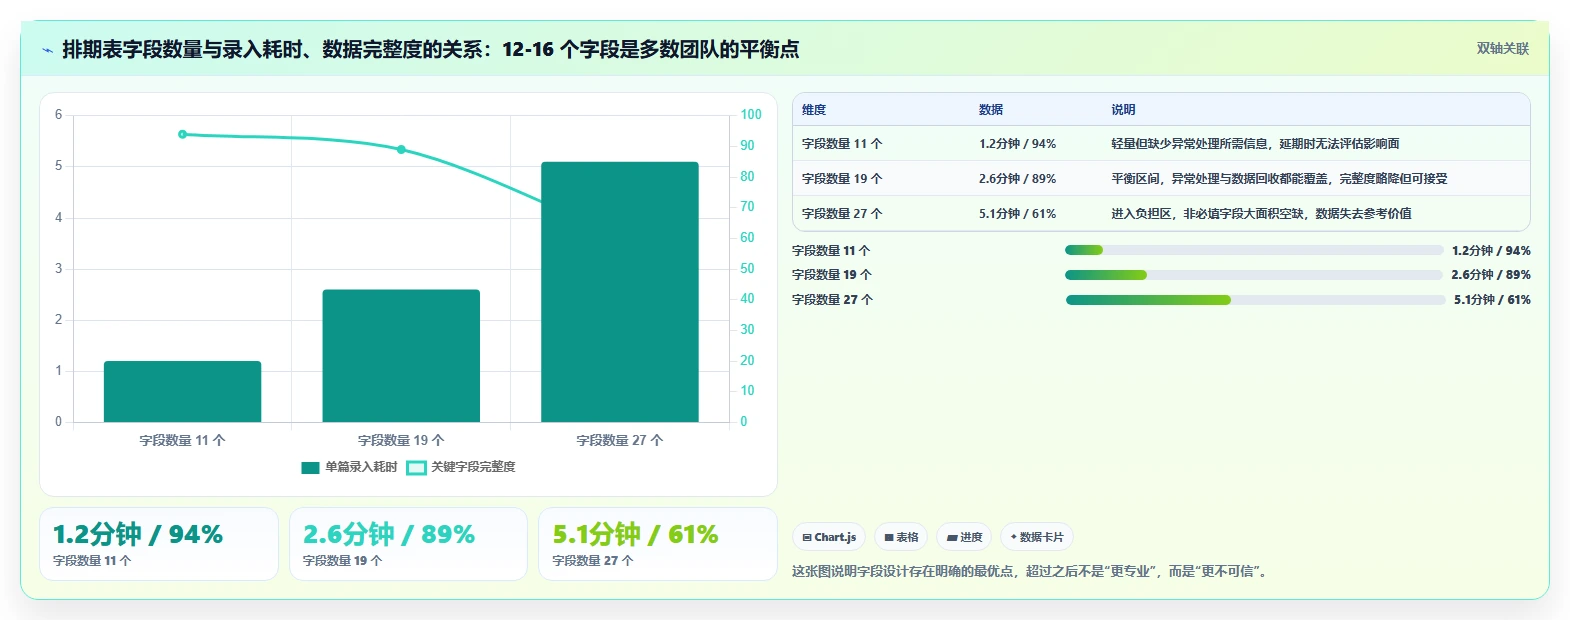1570x620 pixels.
Task: Click the description starting 进入负担区
Action: point(1261,214)
